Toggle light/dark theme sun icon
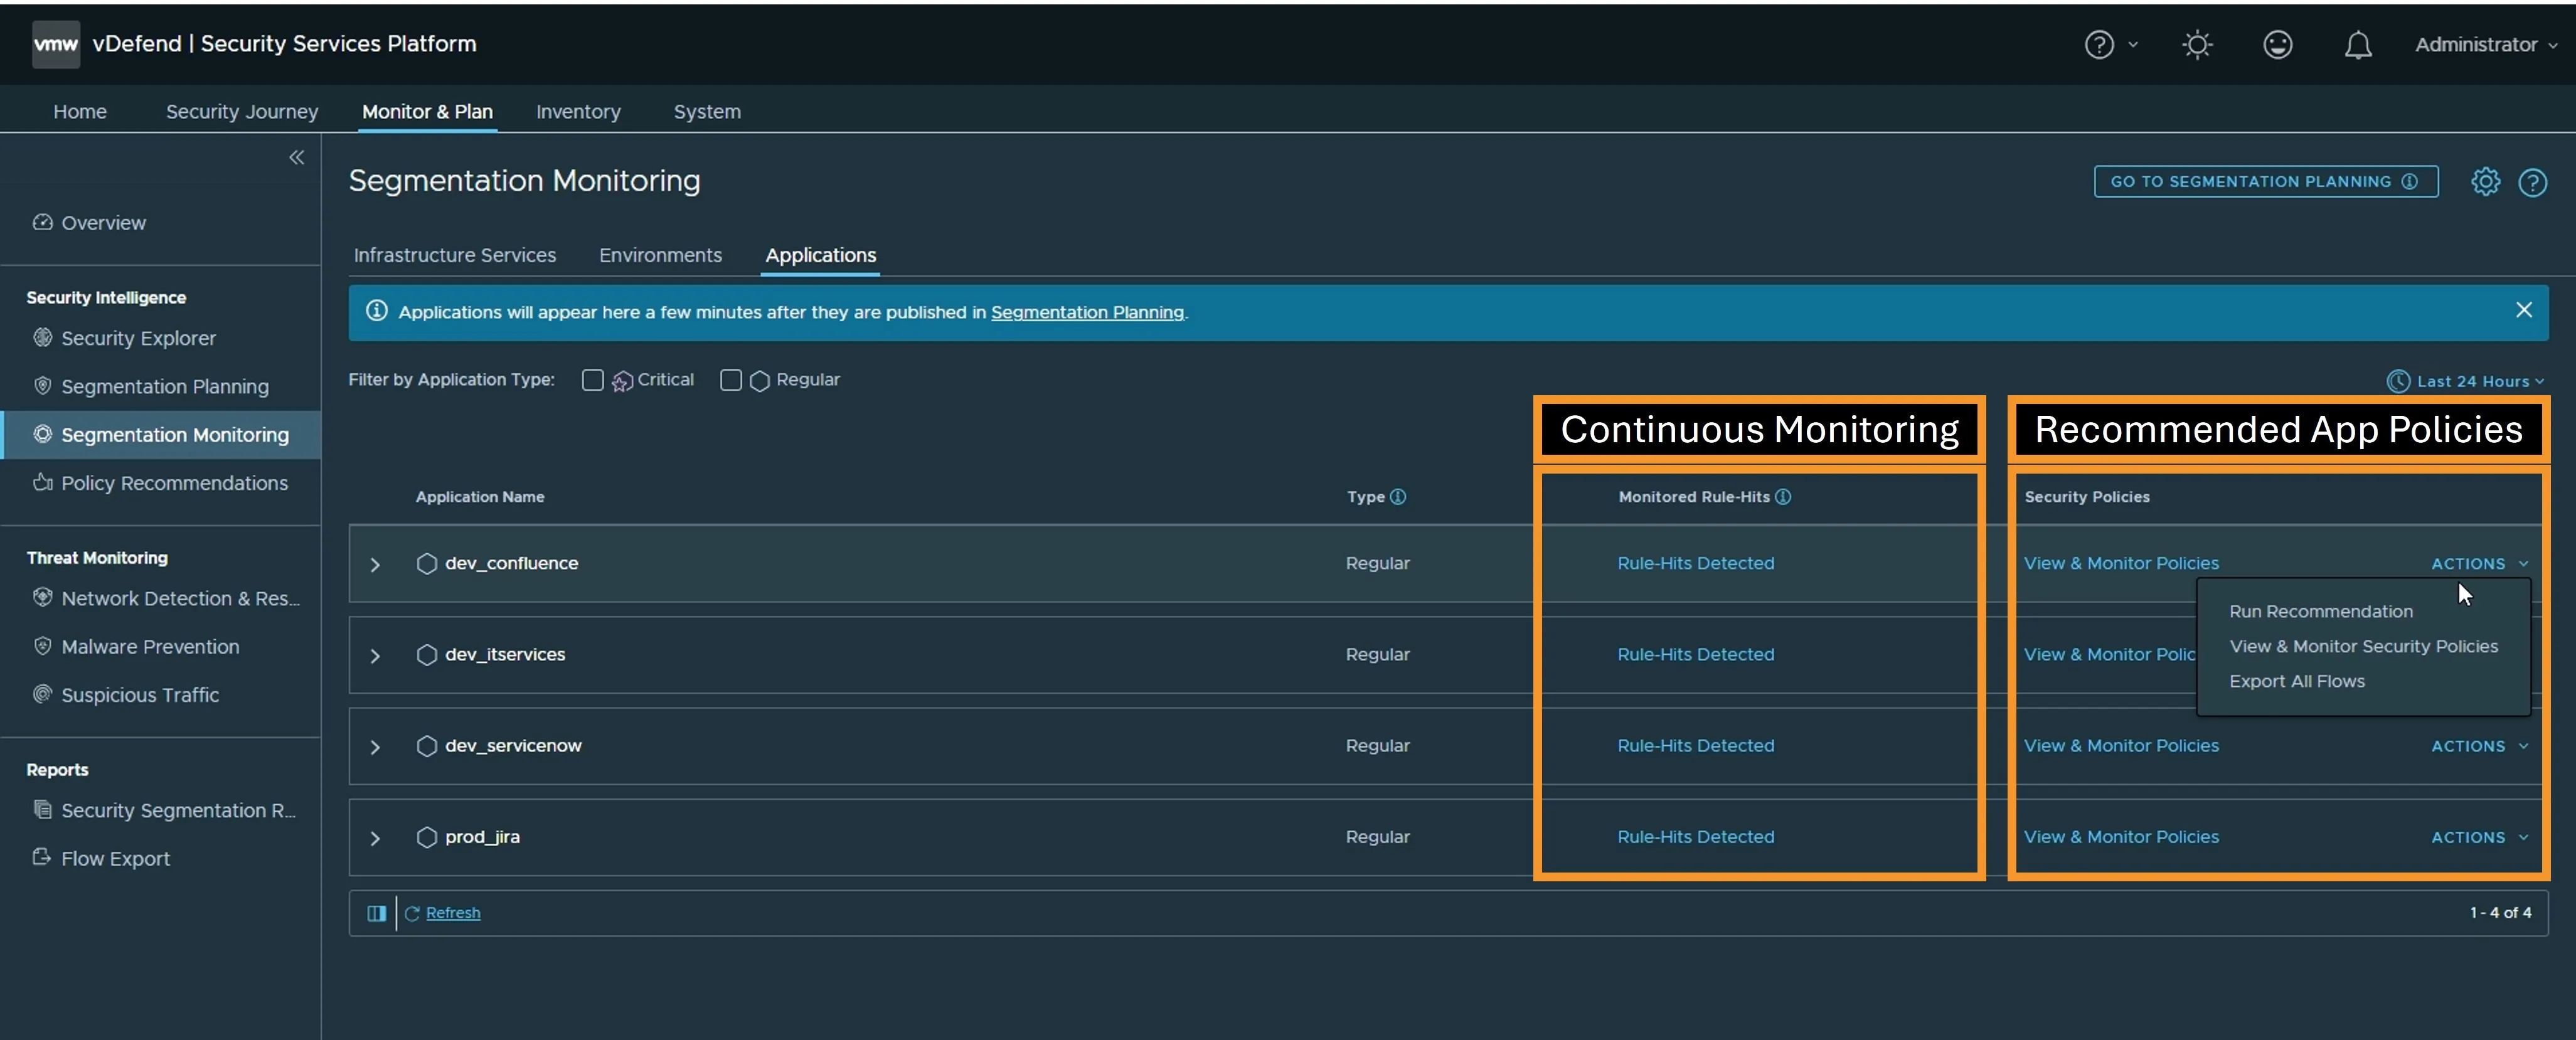 (x=2197, y=45)
